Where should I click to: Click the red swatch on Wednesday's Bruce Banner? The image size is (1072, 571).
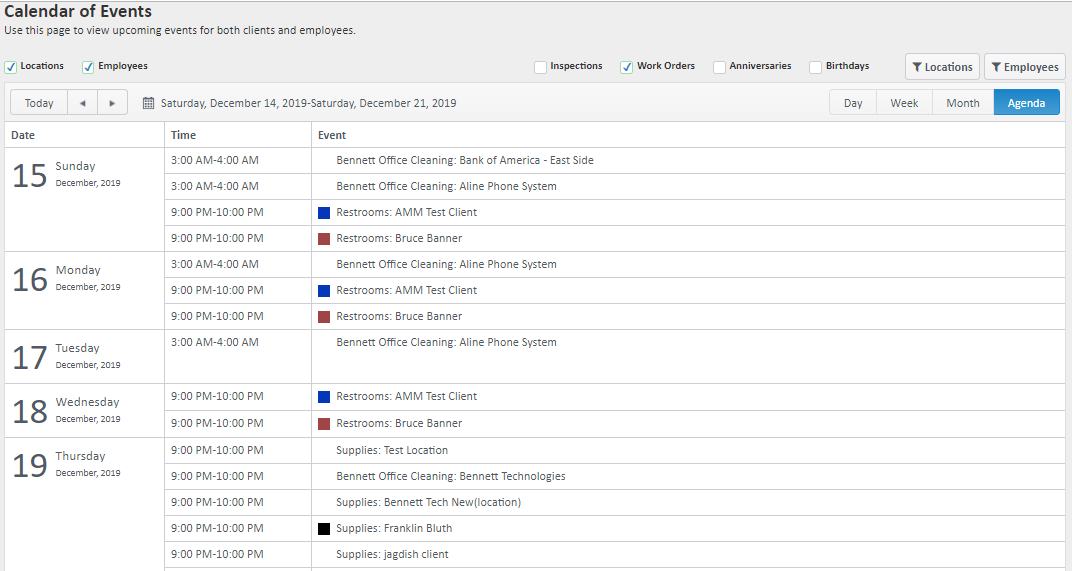(324, 424)
